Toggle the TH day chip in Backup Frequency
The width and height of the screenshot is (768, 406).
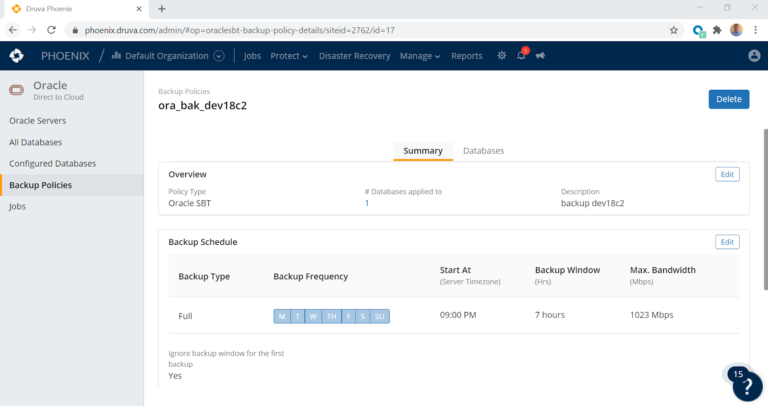pyautogui.click(x=330, y=316)
